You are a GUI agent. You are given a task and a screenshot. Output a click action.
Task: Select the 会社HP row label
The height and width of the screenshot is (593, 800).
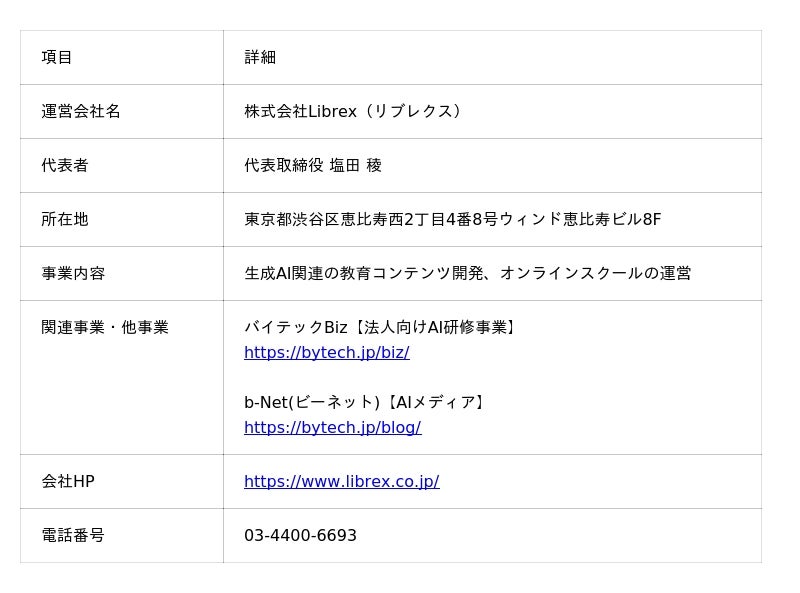68,482
